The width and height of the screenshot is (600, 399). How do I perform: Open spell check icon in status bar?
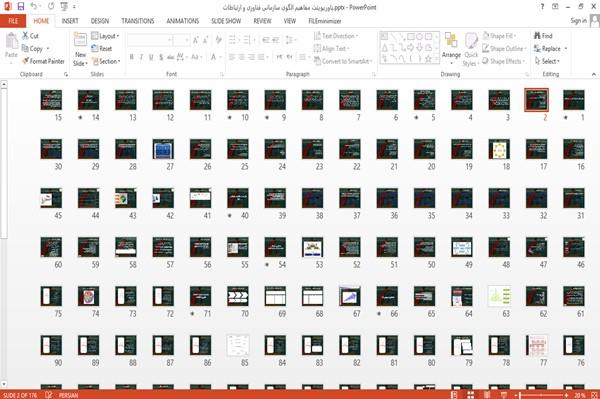coord(49,395)
